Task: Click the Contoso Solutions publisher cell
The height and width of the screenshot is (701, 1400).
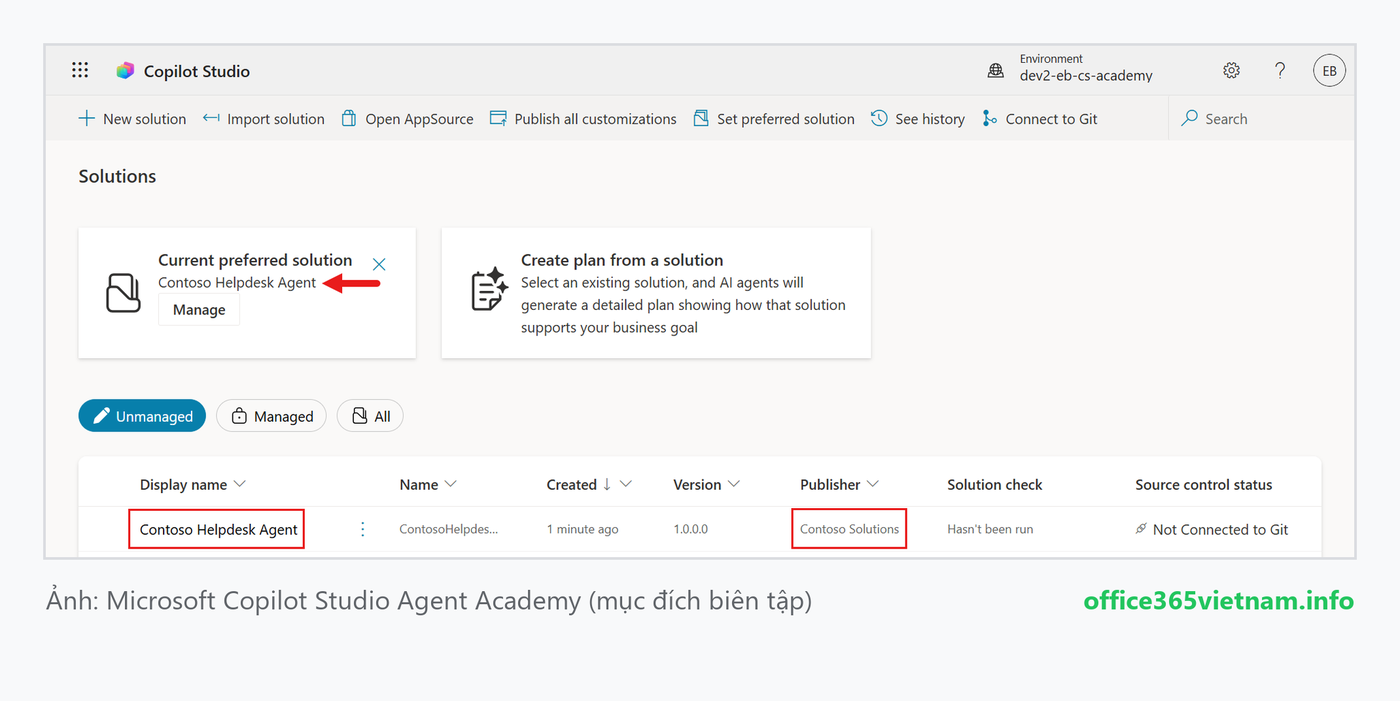Action: (849, 529)
